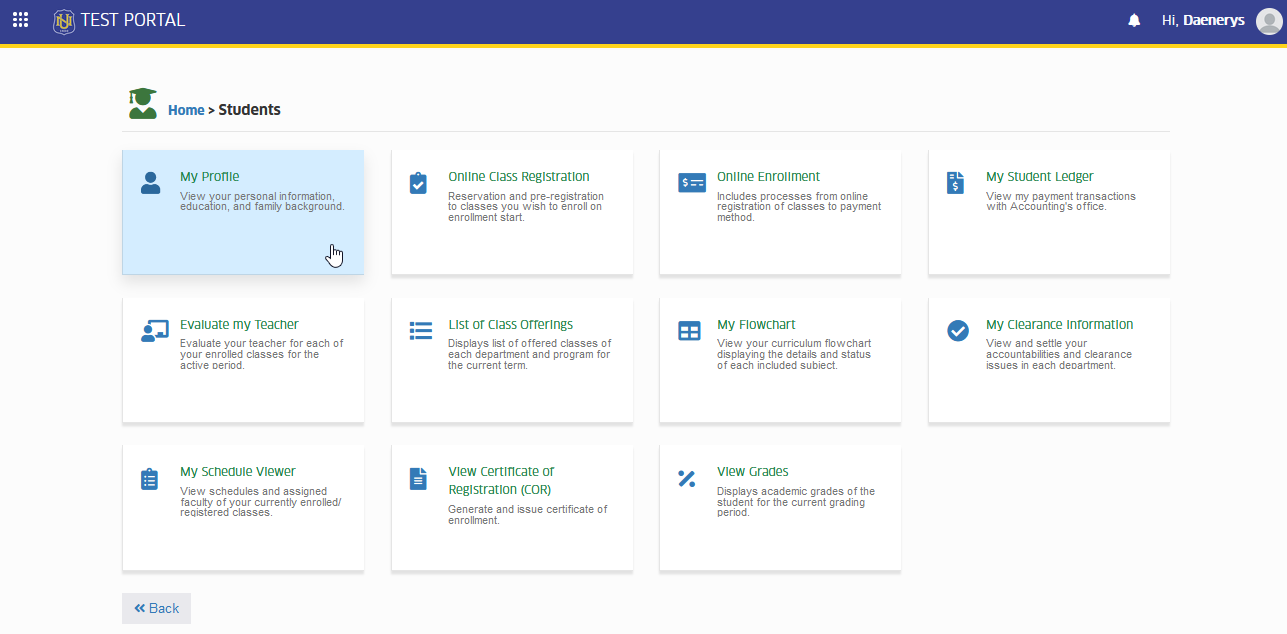Click the Back button
The width and height of the screenshot is (1287, 634).
[x=156, y=608]
